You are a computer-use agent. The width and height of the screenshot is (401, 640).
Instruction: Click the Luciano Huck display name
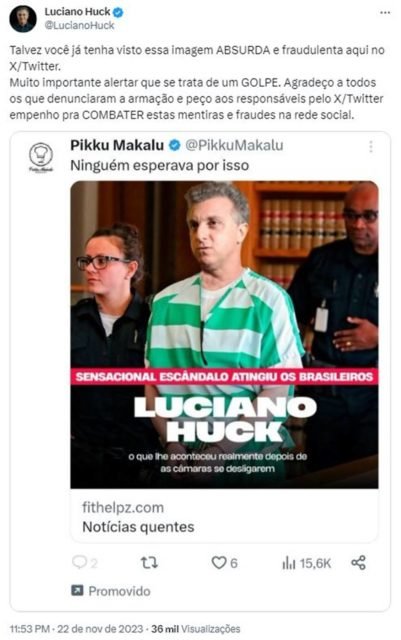[x=77, y=12]
